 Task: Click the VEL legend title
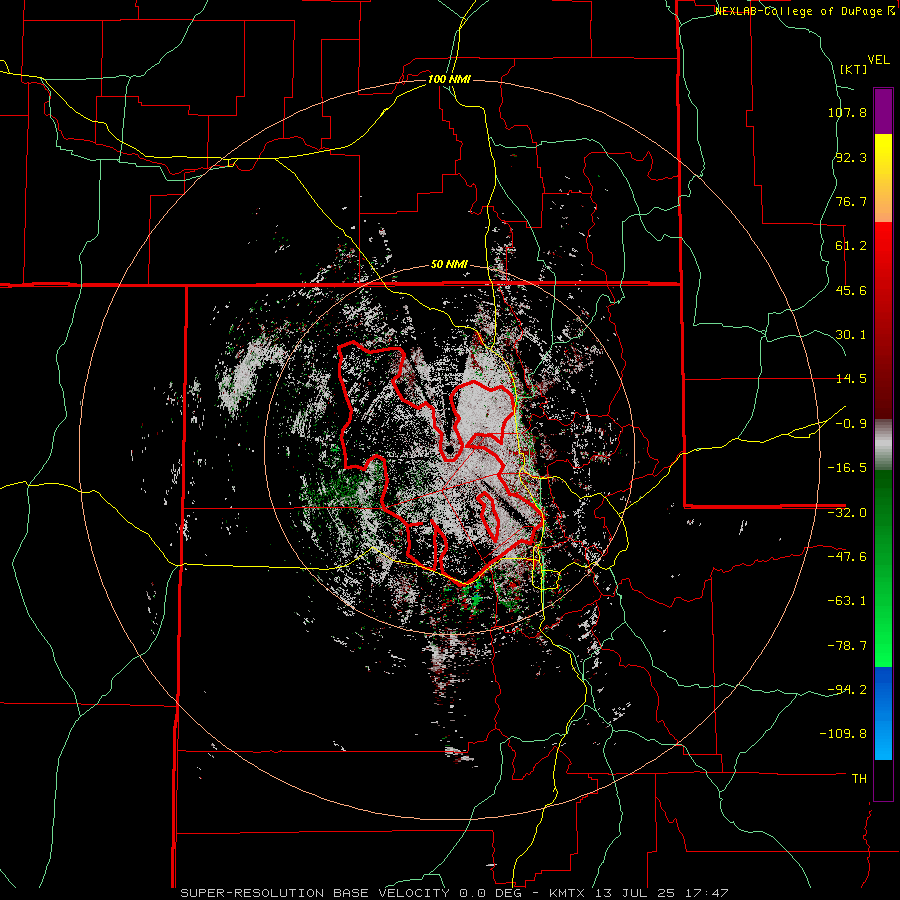(x=878, y=60)
